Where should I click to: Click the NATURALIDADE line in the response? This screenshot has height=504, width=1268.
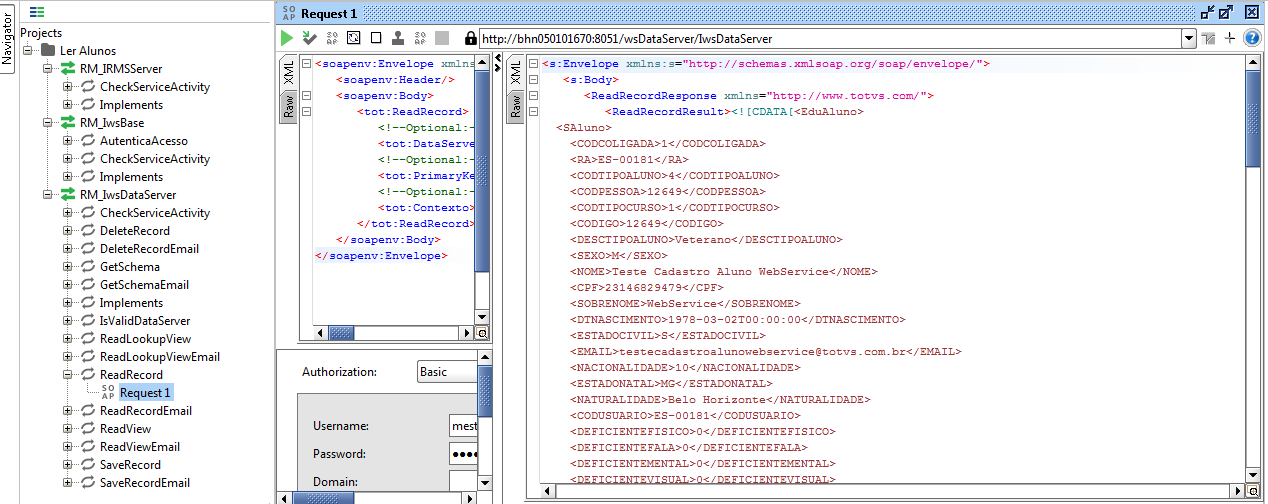coord(719,399)
